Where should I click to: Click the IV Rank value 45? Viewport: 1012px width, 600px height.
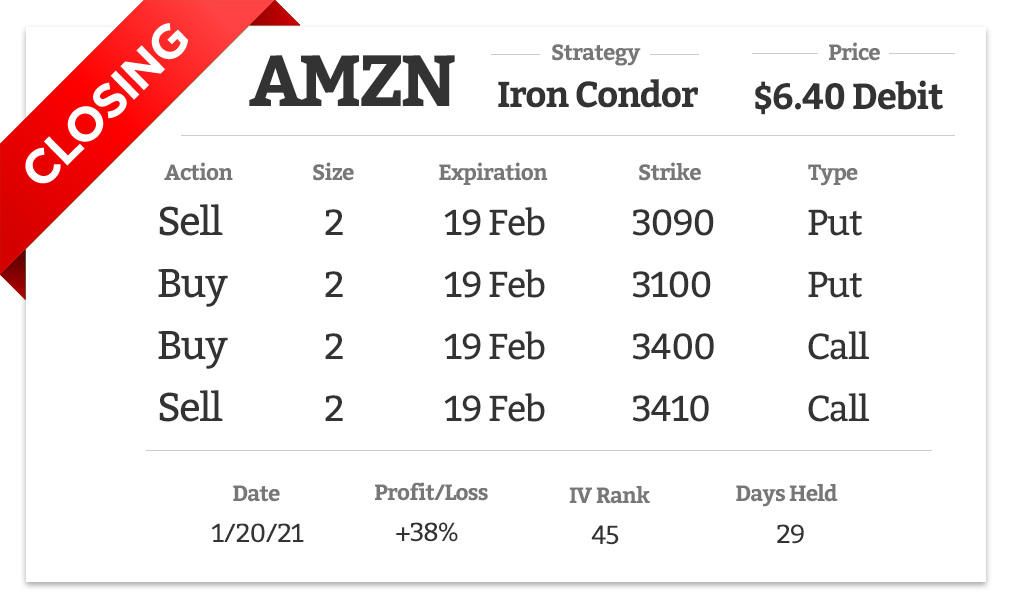[x=605, y=535]
